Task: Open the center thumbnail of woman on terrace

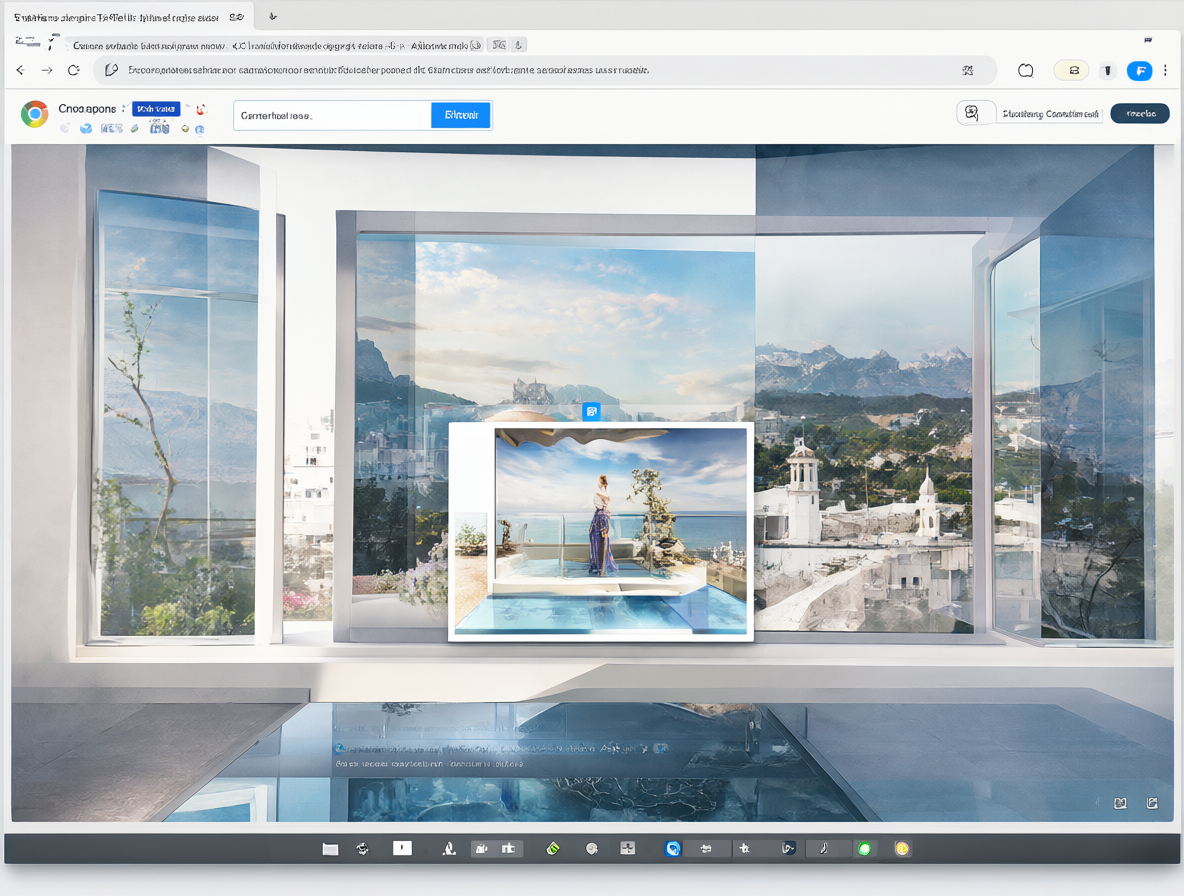Action: [601, 532]
